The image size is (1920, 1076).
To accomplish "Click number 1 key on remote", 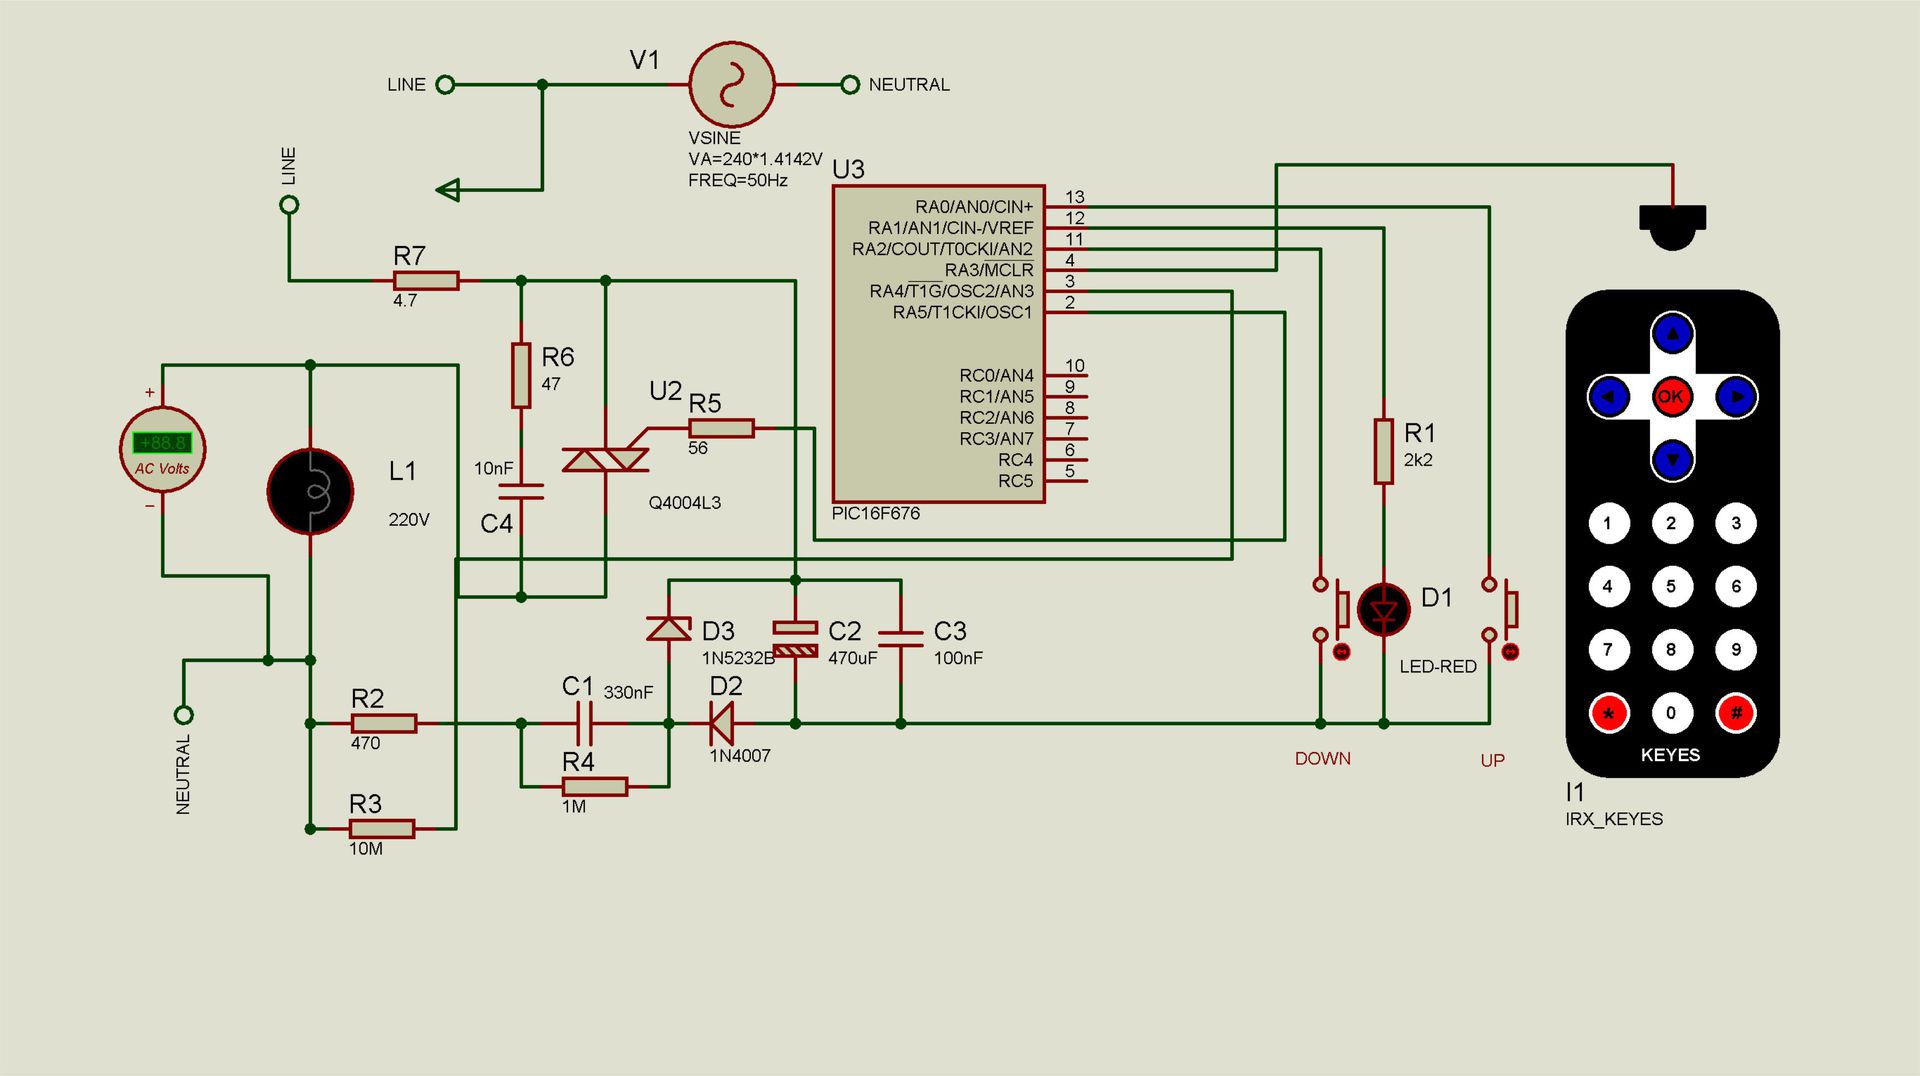I will tap(1608, 523).
